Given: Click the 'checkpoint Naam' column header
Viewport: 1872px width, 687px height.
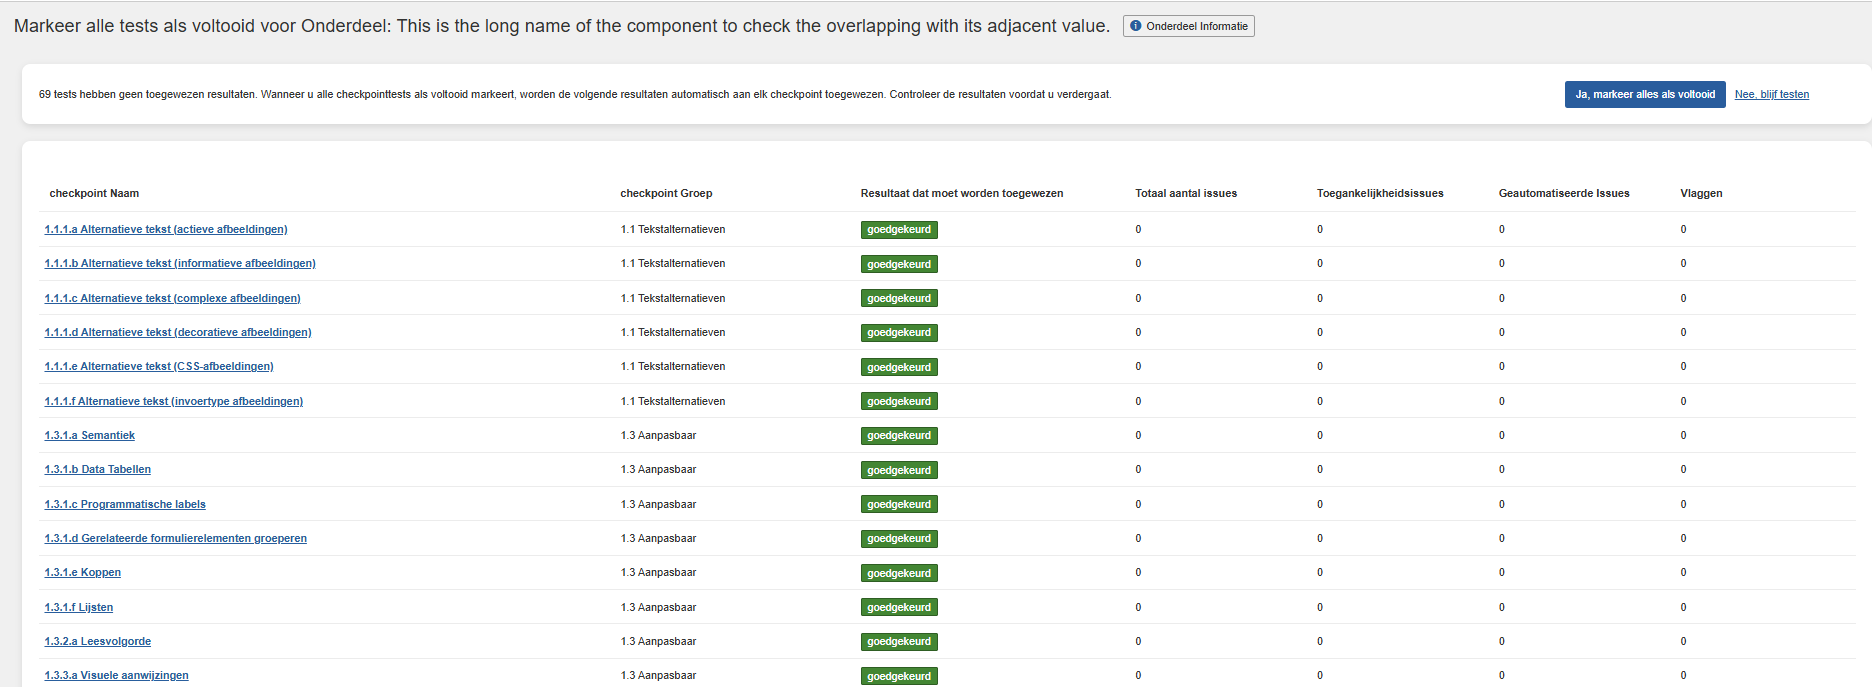Looking at the screenshot, I should tap(94, 194).
